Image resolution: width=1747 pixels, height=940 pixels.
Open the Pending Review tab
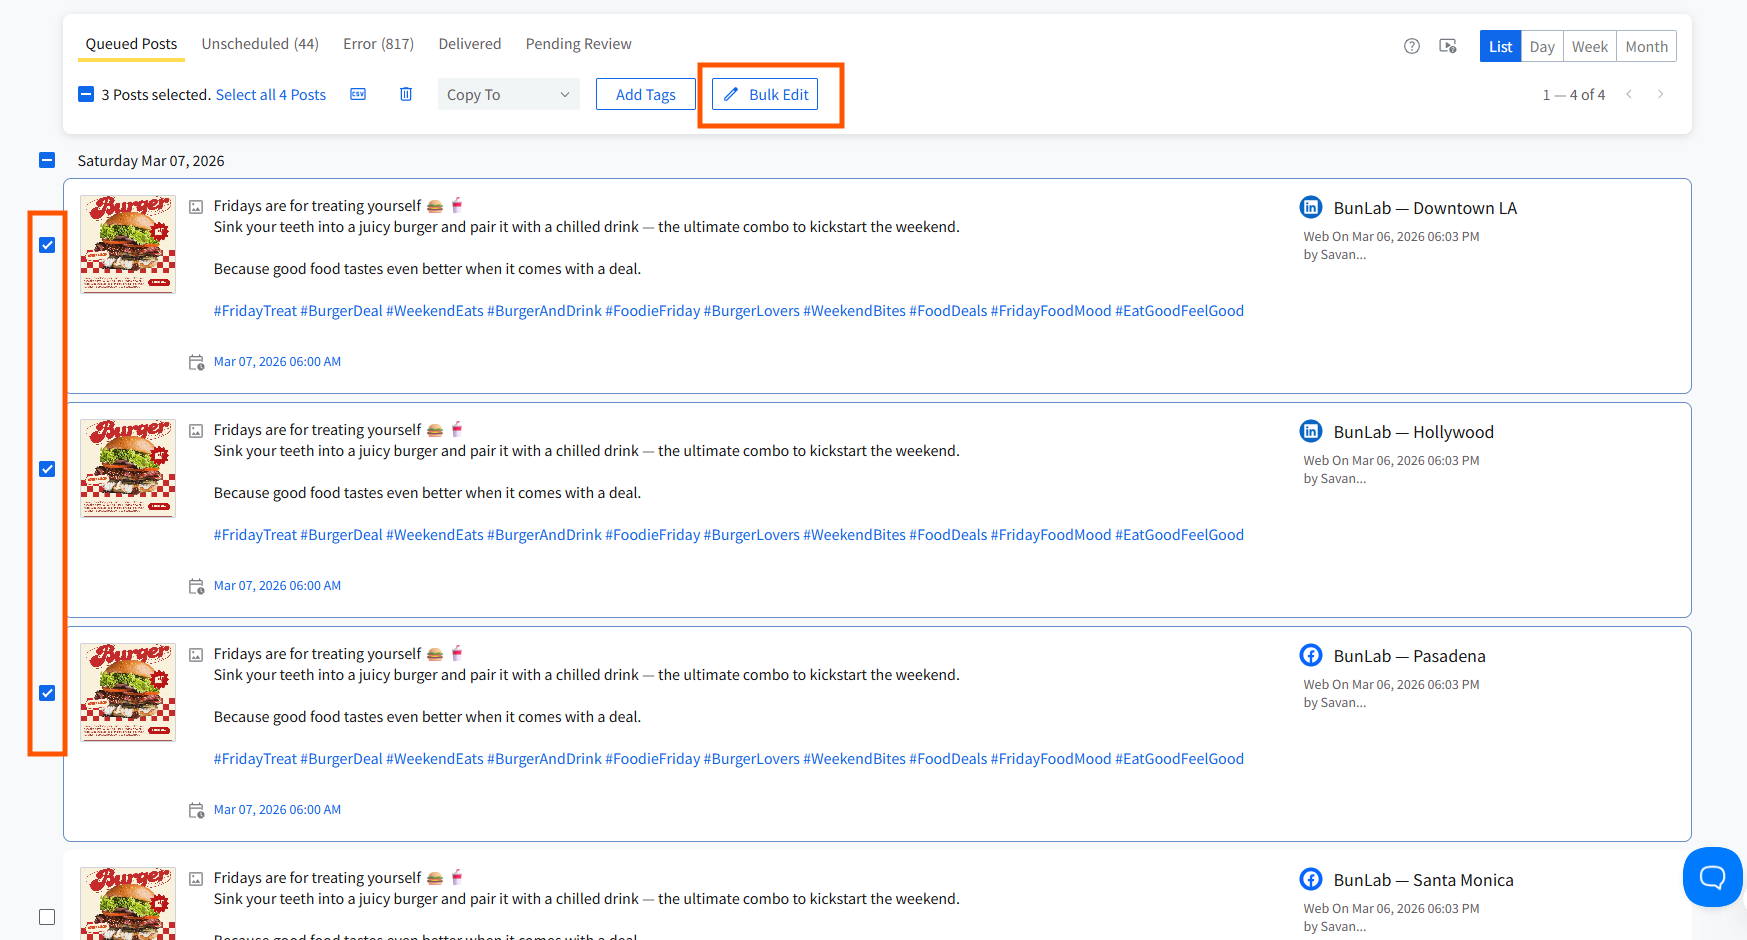tap(579, 44)
